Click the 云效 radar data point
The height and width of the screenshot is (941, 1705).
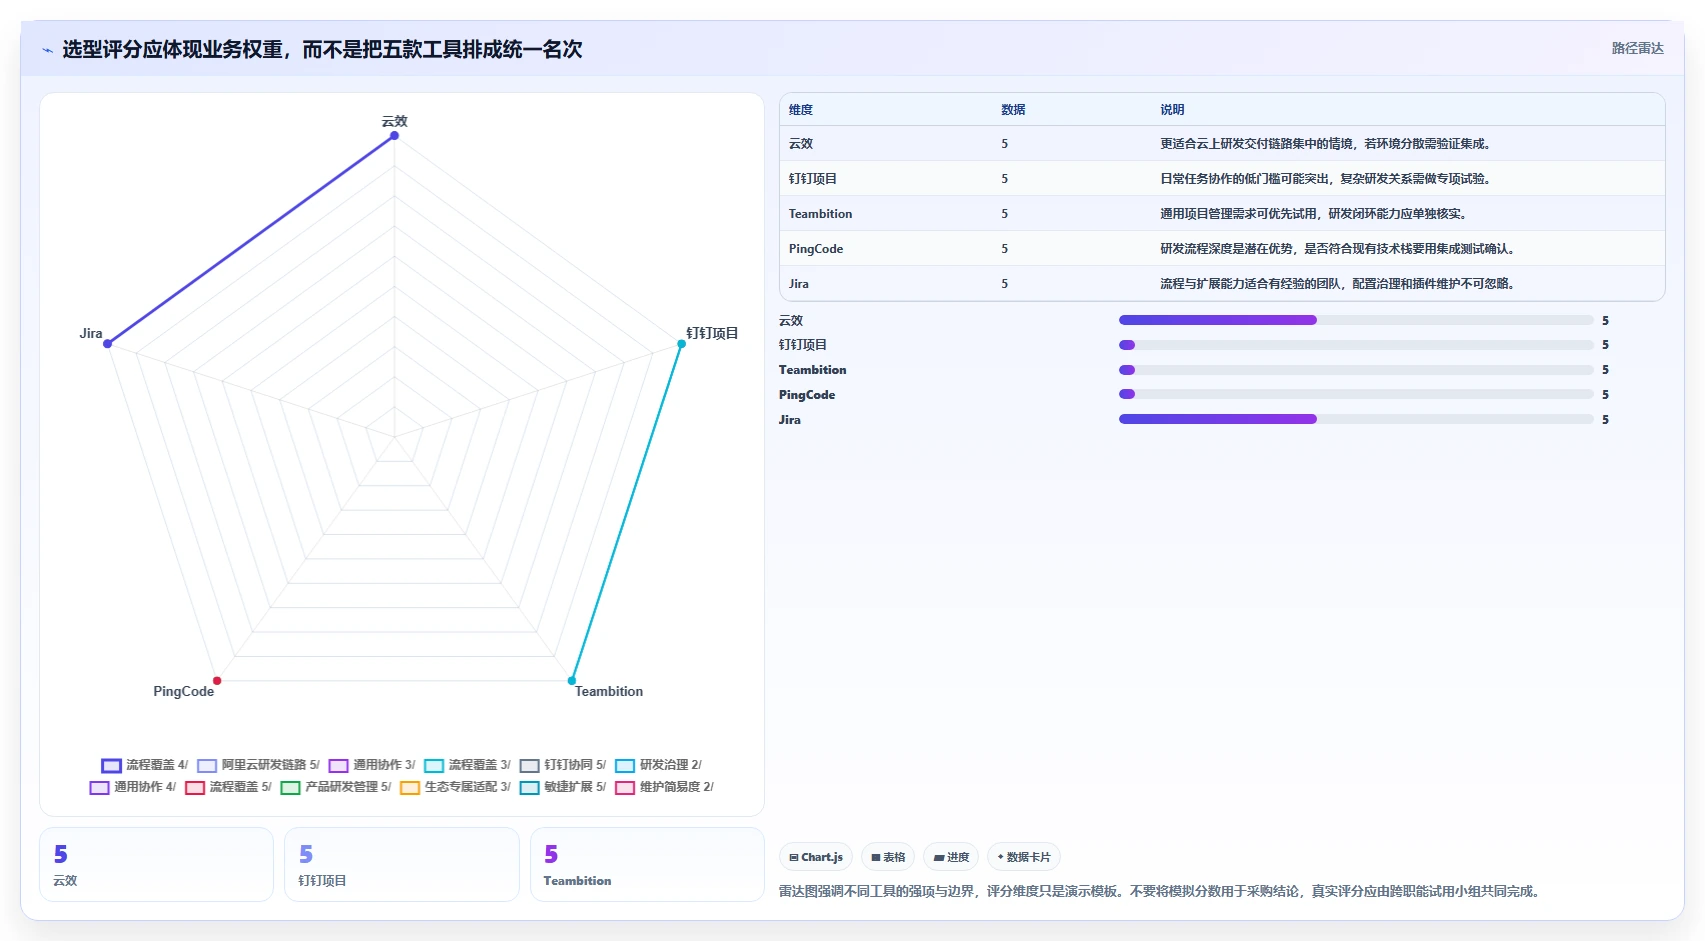(394, 135)
